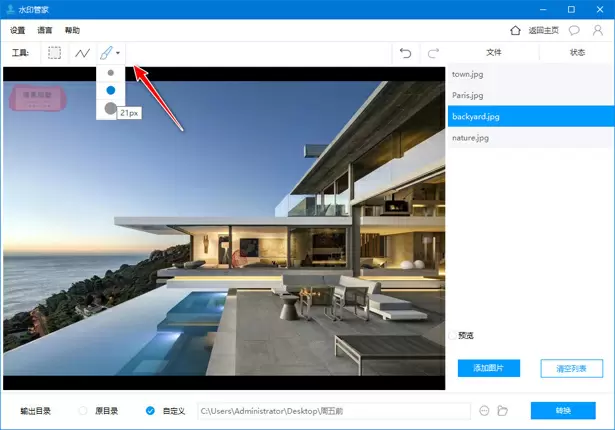Open the user account icon
This screenshot has height=430, width=615.
coord(598,30)
